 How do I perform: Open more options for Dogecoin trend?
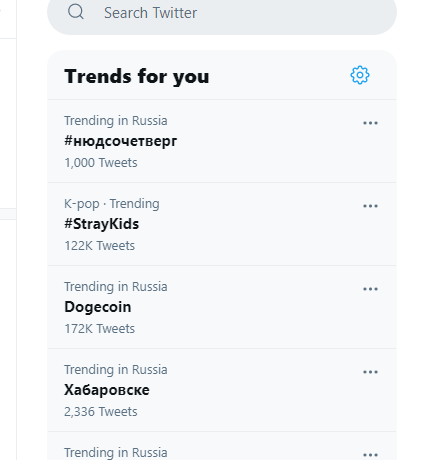(370, 289)
